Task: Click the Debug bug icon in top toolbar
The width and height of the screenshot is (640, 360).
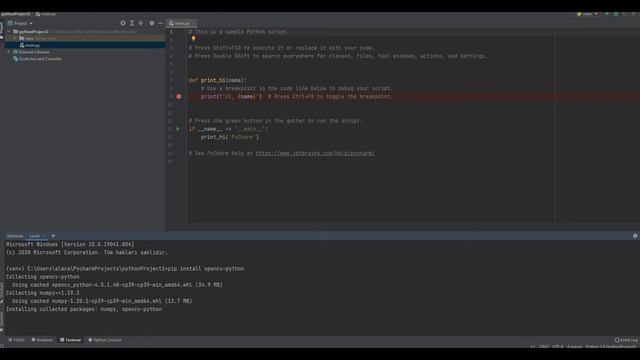Action: point(616,14)
